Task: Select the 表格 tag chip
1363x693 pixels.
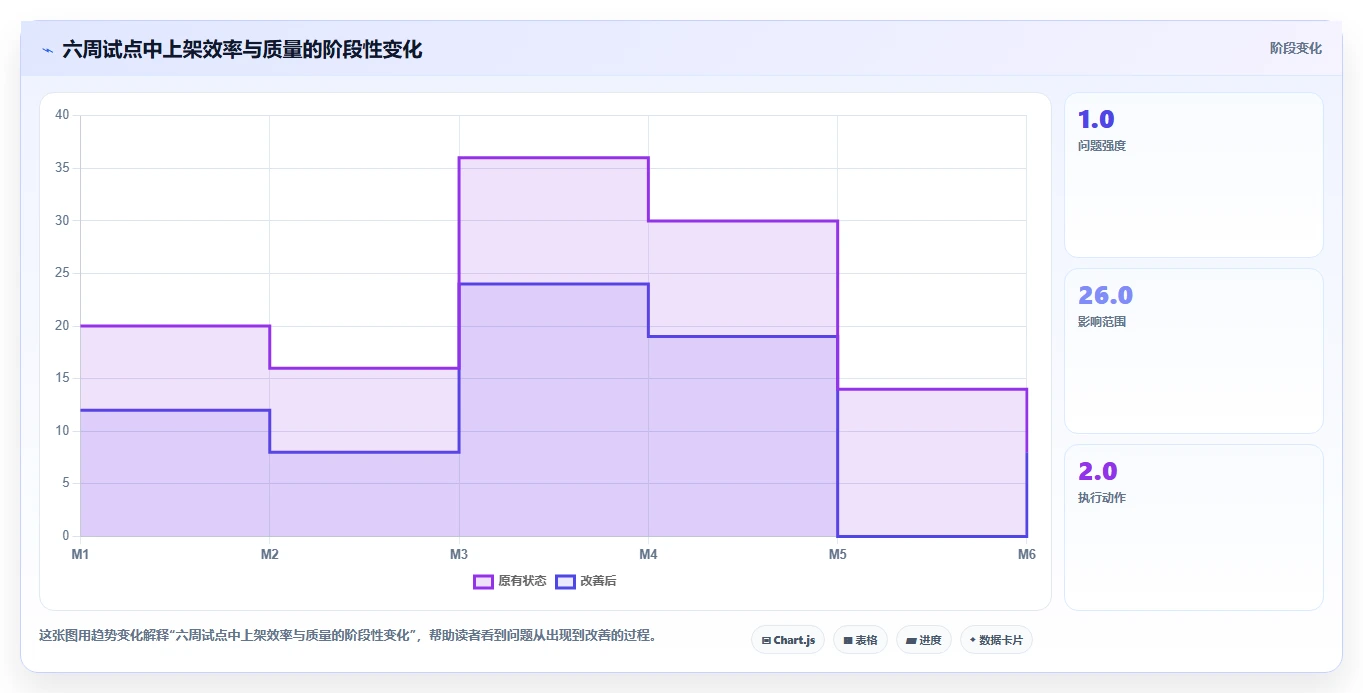Action: tap(860, 640)
